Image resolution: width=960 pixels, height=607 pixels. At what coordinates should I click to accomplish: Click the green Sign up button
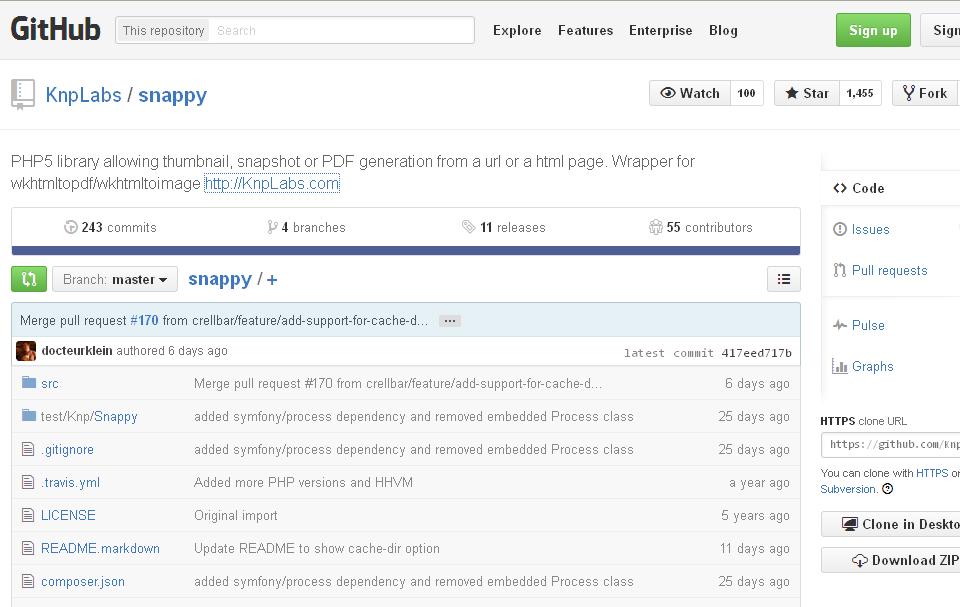pyautogui.click(x=873, y=30)
